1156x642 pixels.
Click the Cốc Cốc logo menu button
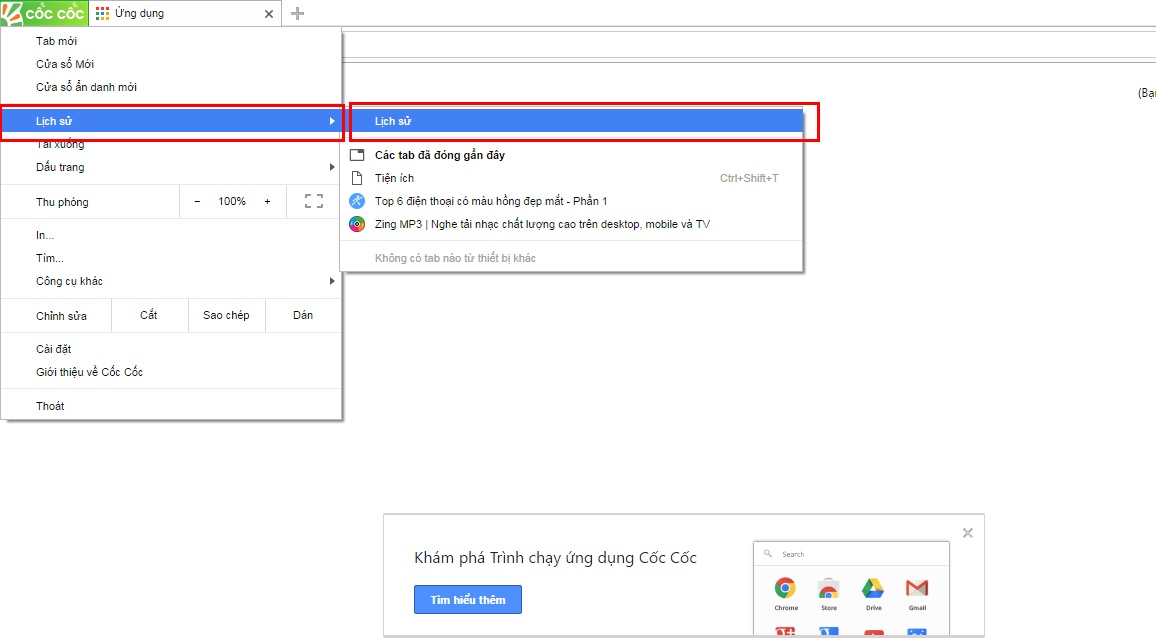coord(44,13)
